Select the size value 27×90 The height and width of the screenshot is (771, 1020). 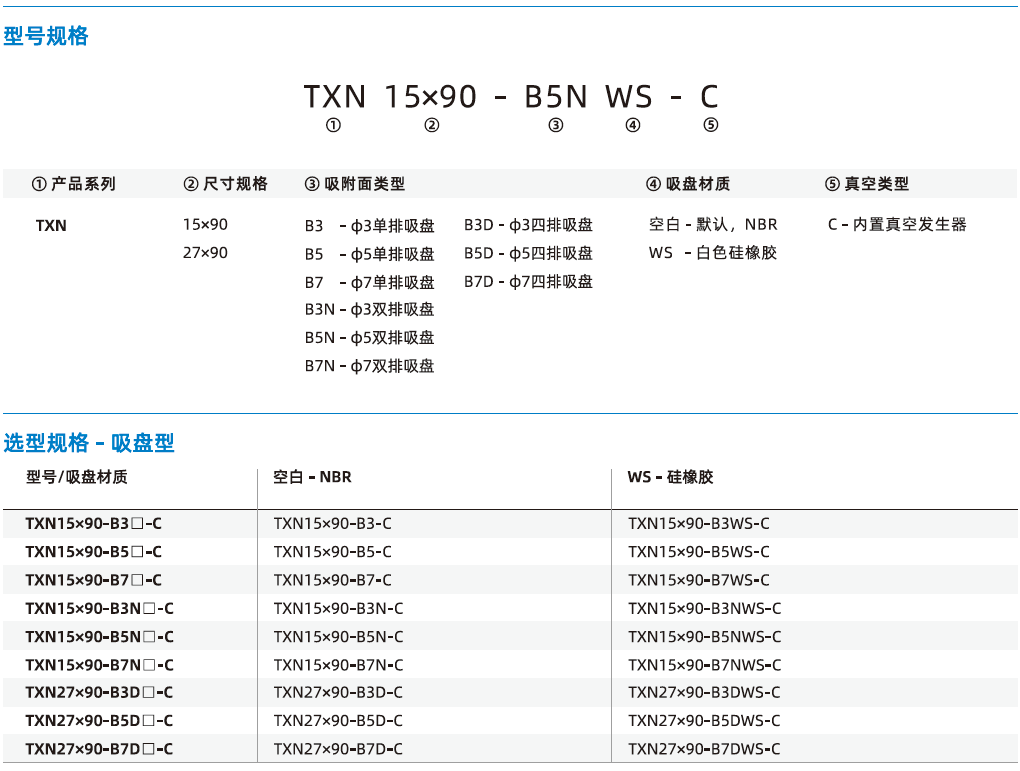[205, 252]
